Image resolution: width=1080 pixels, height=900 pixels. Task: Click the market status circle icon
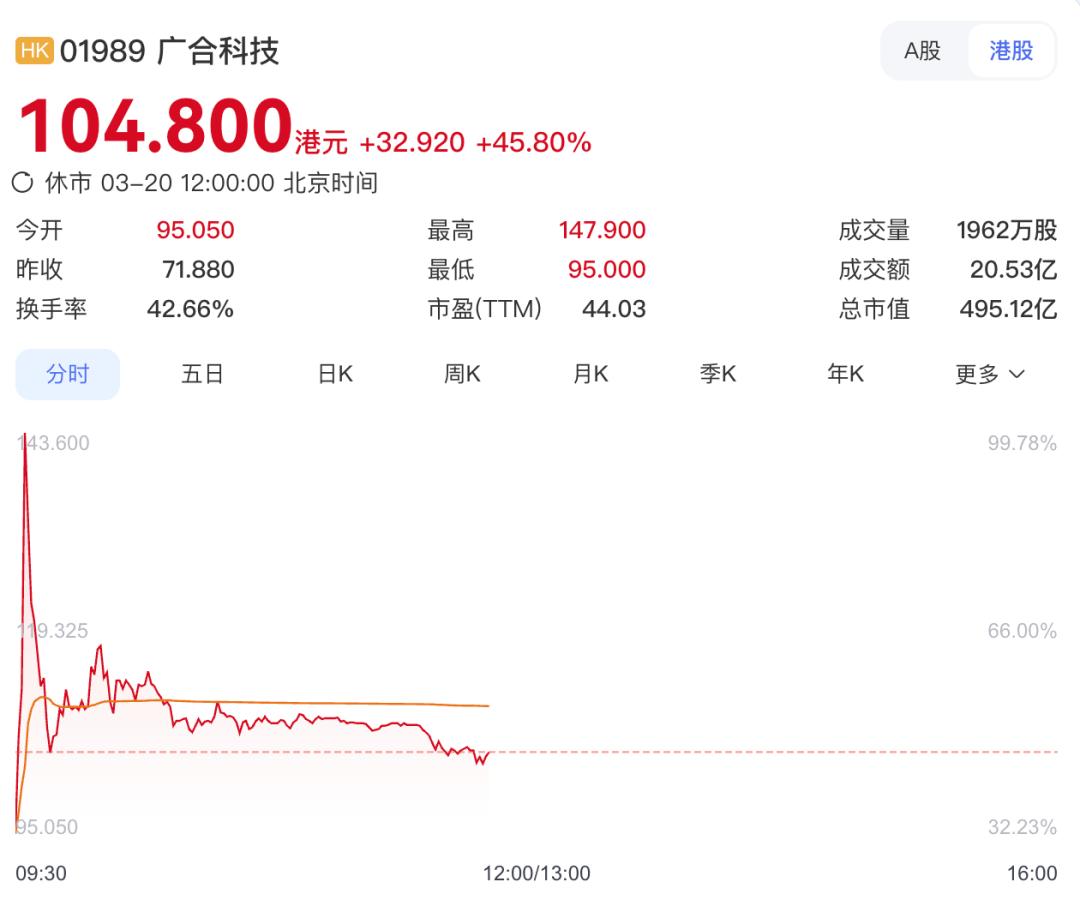pos(23,183)
